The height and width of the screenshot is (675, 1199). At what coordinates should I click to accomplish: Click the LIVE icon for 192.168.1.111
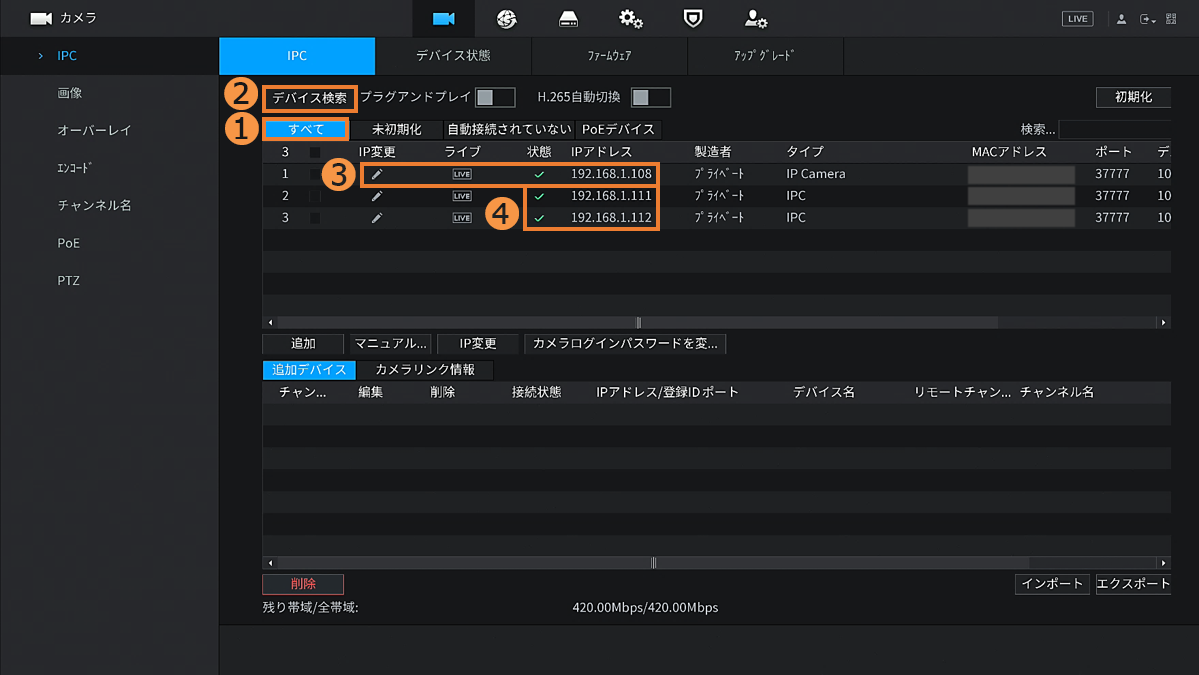coord(461,196)
